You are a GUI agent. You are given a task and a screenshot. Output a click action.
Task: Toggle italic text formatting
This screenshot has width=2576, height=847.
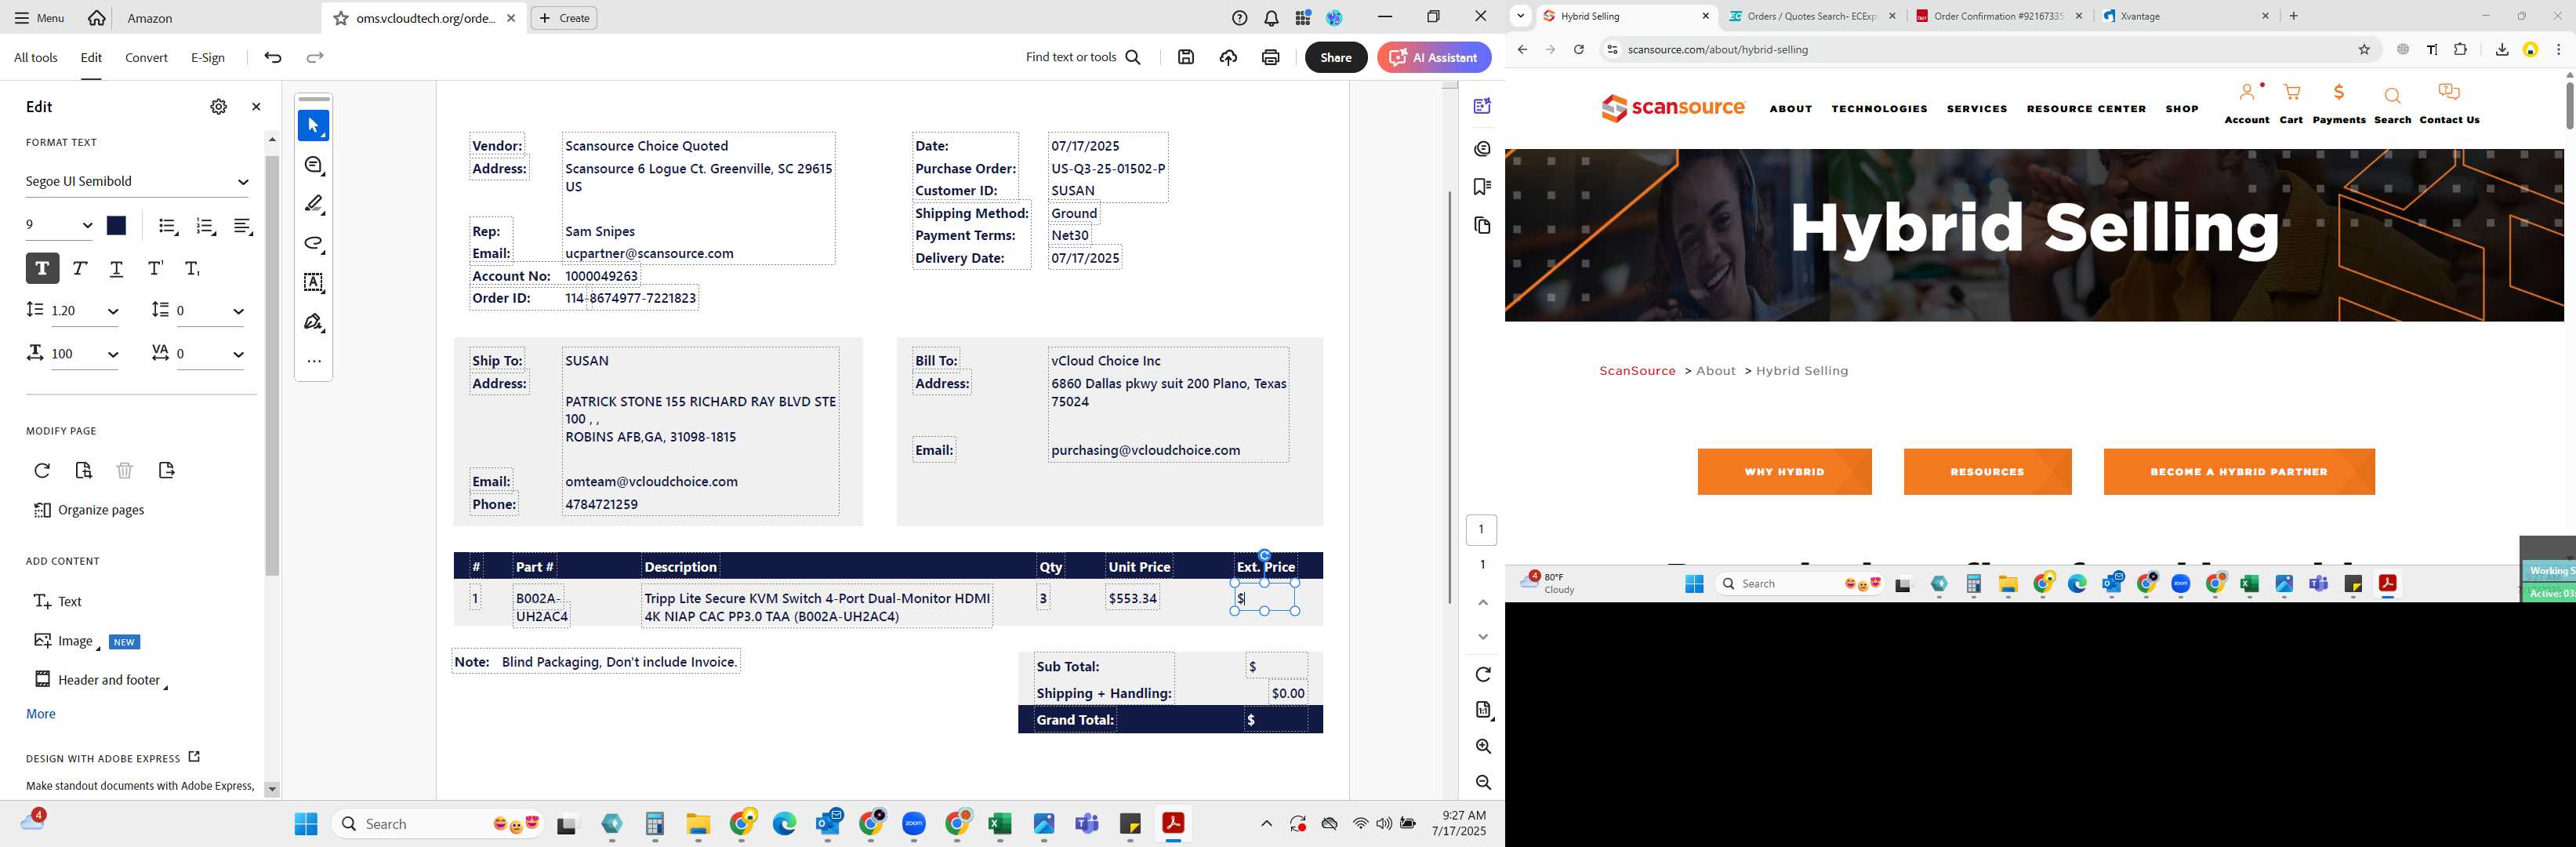pyautogui.click(x=80, y=269)
